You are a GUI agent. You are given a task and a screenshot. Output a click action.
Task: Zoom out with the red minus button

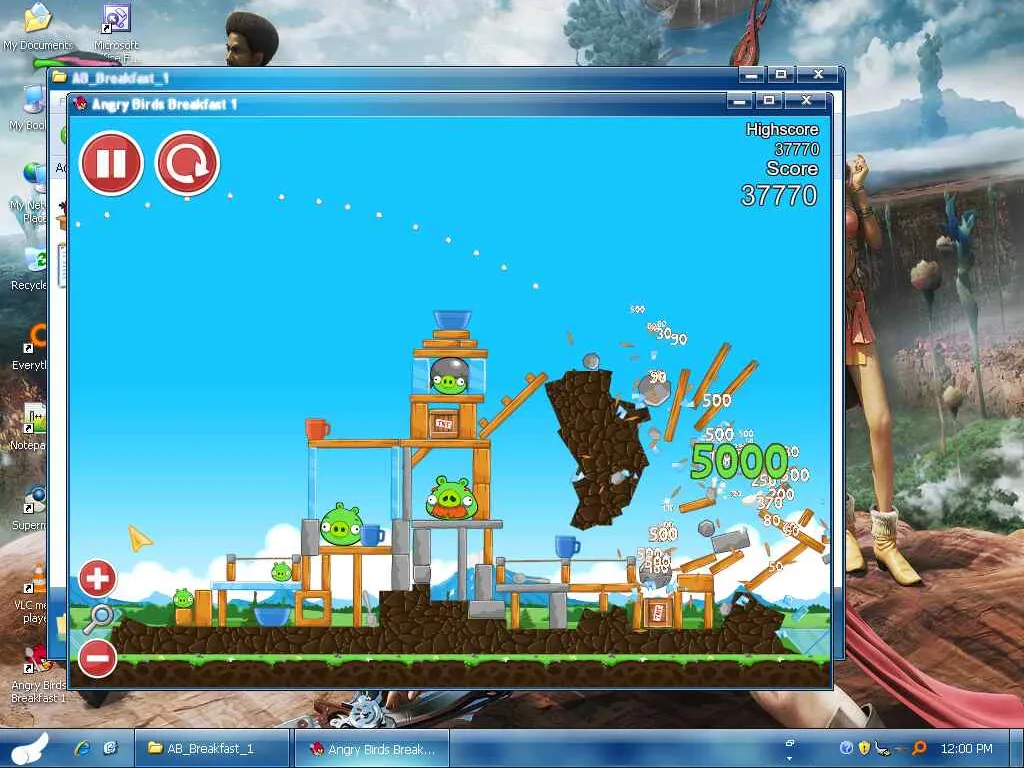(x=97, y=658)
